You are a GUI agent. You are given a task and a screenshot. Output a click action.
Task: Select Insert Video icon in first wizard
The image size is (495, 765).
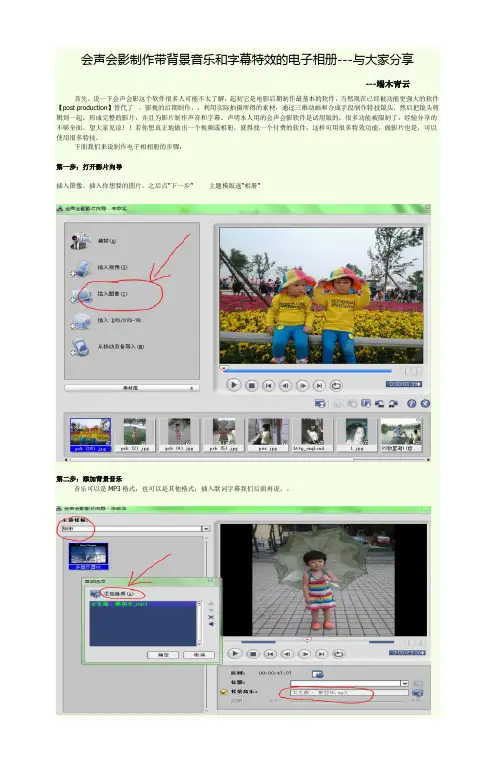coord(80,267)
